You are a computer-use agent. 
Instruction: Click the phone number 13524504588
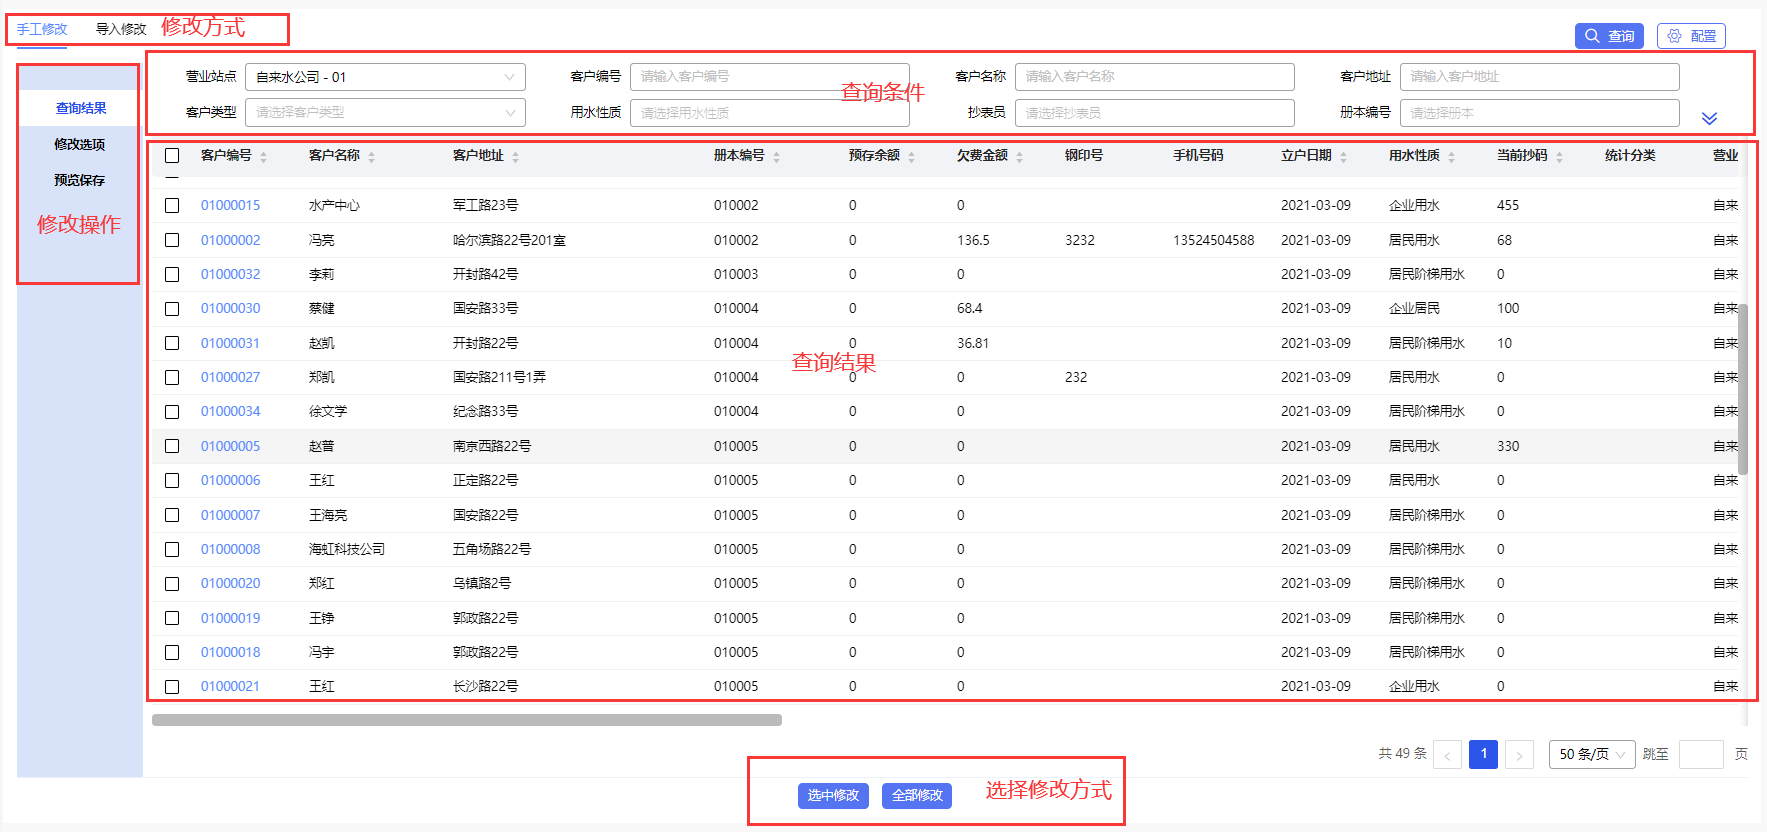pyautogui.click(x=1213, y=240)
